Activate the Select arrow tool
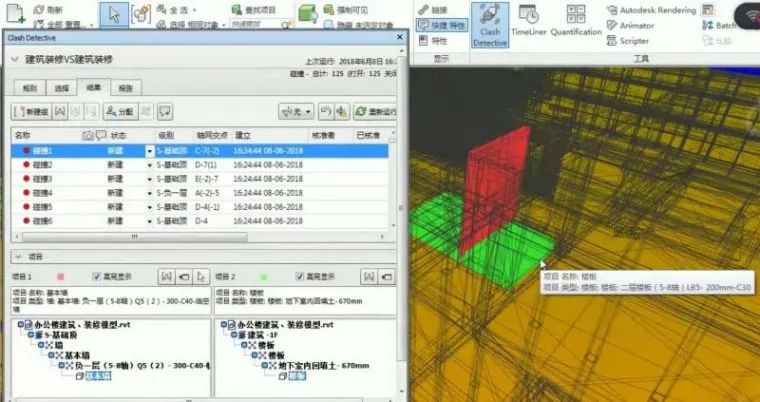 114,15
